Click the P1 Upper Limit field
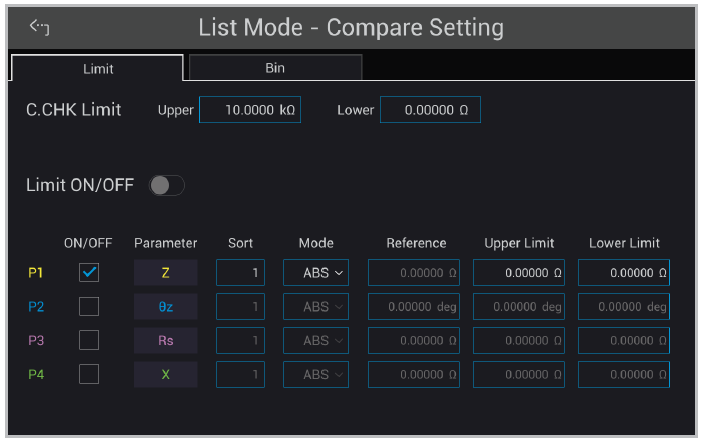The height and width of the screenshot is (446, 705). 518,272
